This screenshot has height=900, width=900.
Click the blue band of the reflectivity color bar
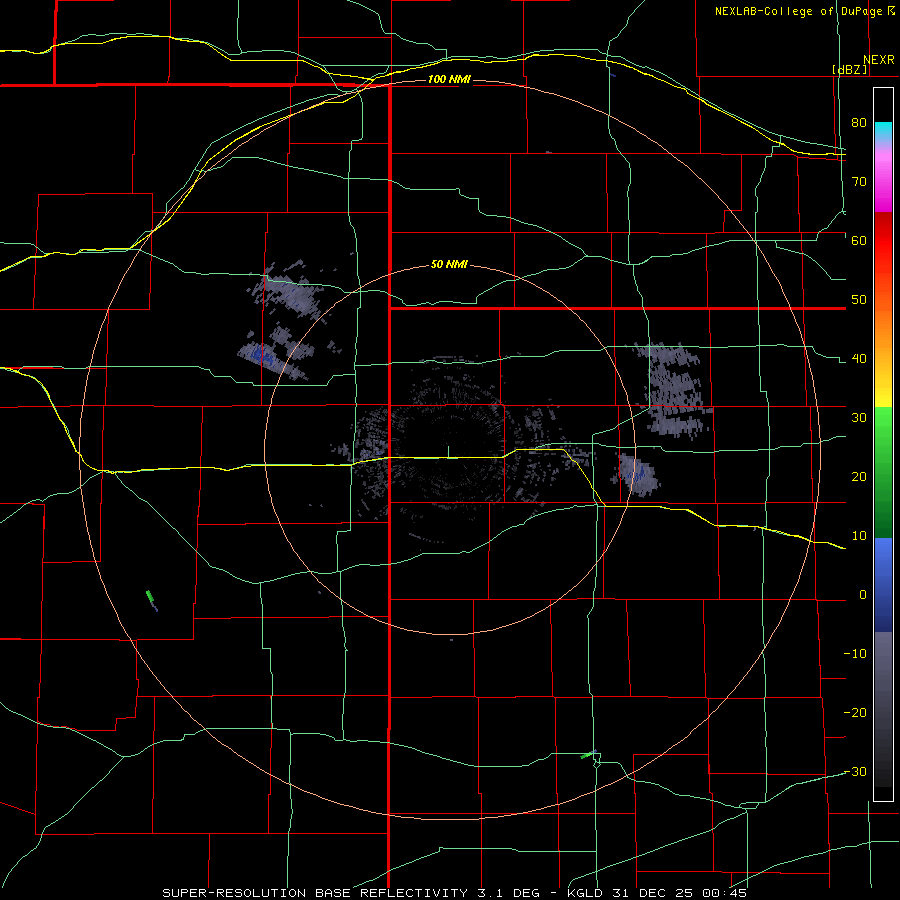click(883, 585)
